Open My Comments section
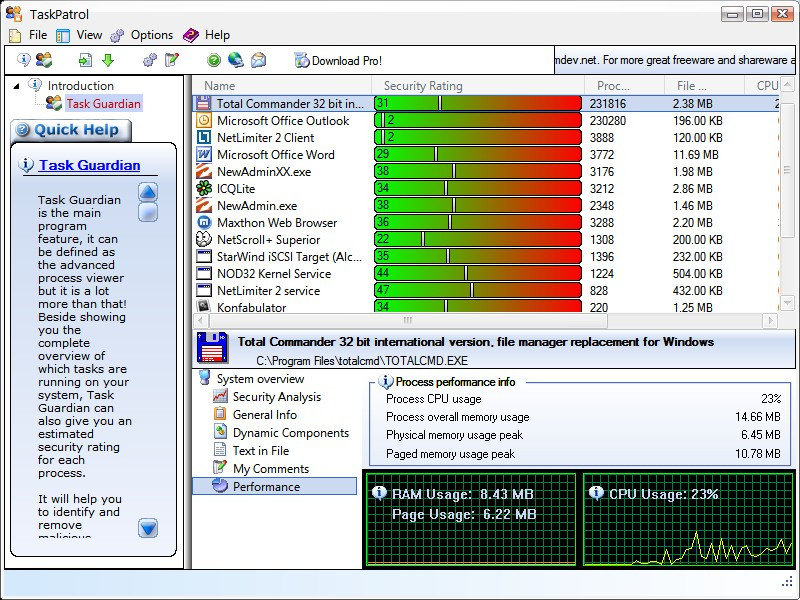 271,468
